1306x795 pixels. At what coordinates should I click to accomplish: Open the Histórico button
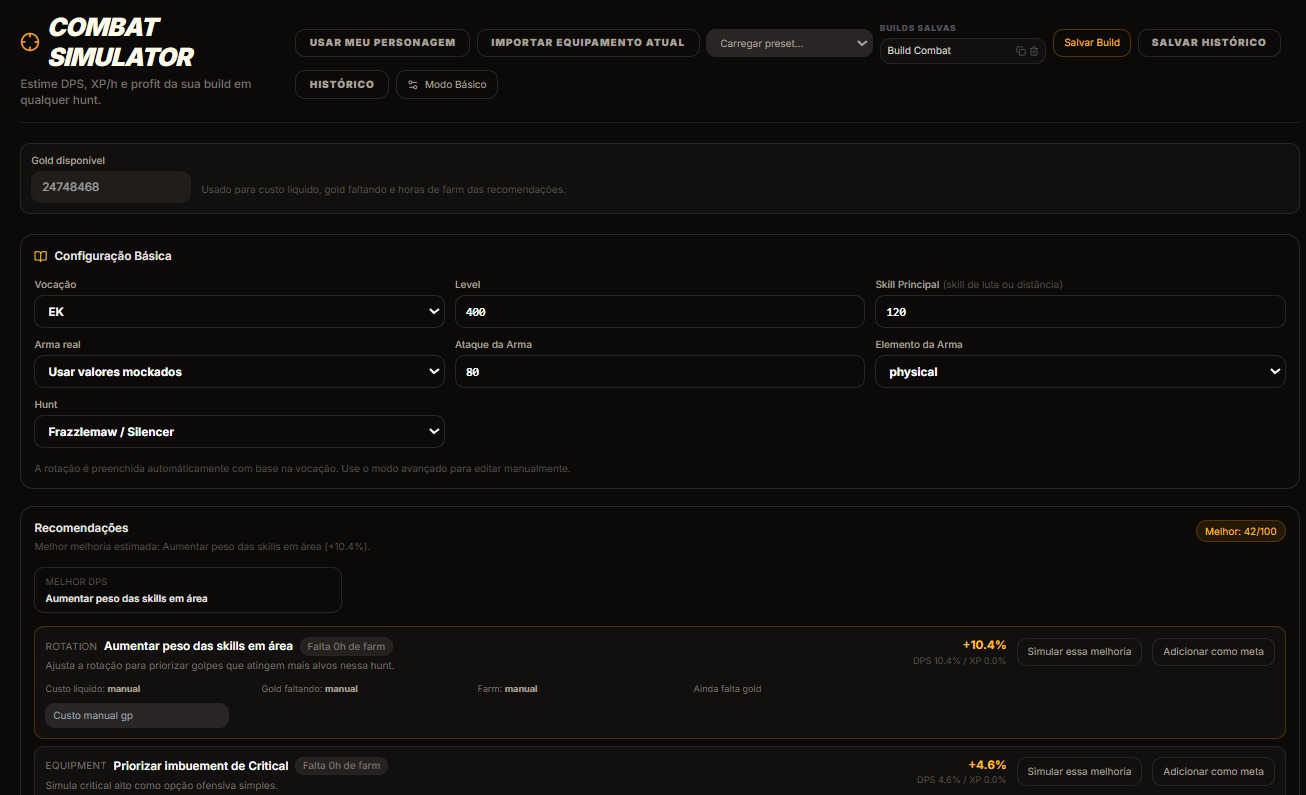pos(342,85)
